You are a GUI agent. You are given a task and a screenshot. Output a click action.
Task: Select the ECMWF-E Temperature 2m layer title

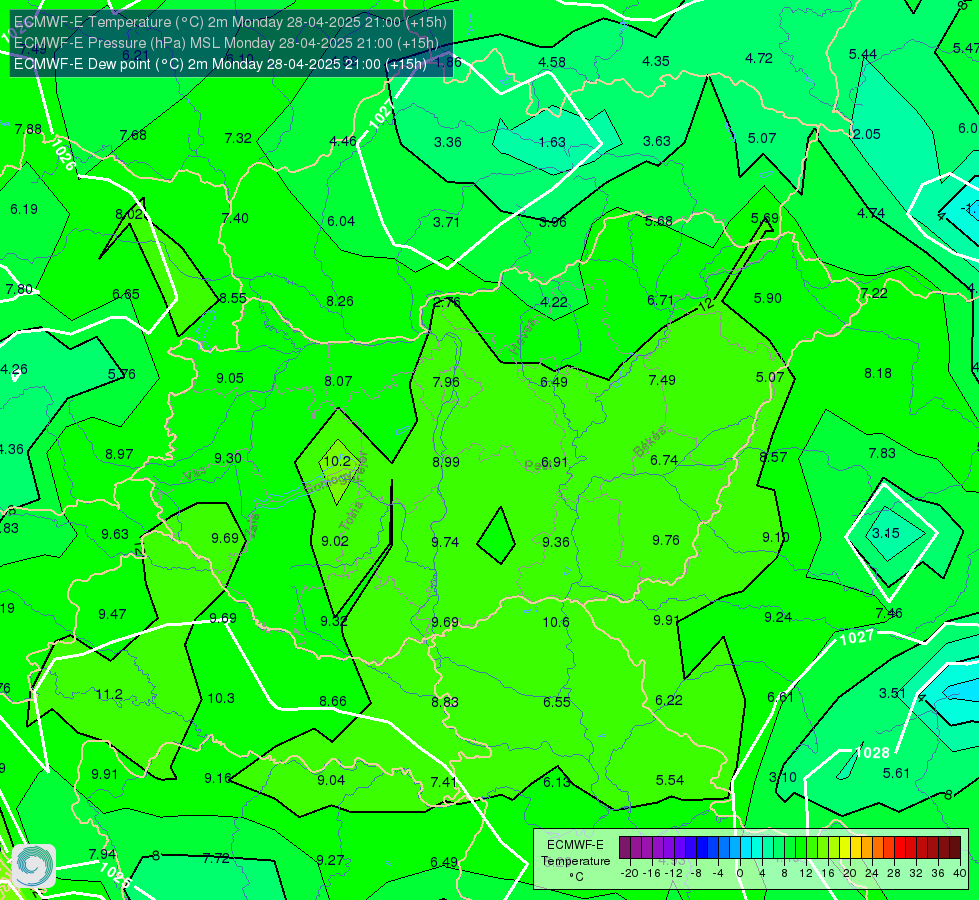230,22
